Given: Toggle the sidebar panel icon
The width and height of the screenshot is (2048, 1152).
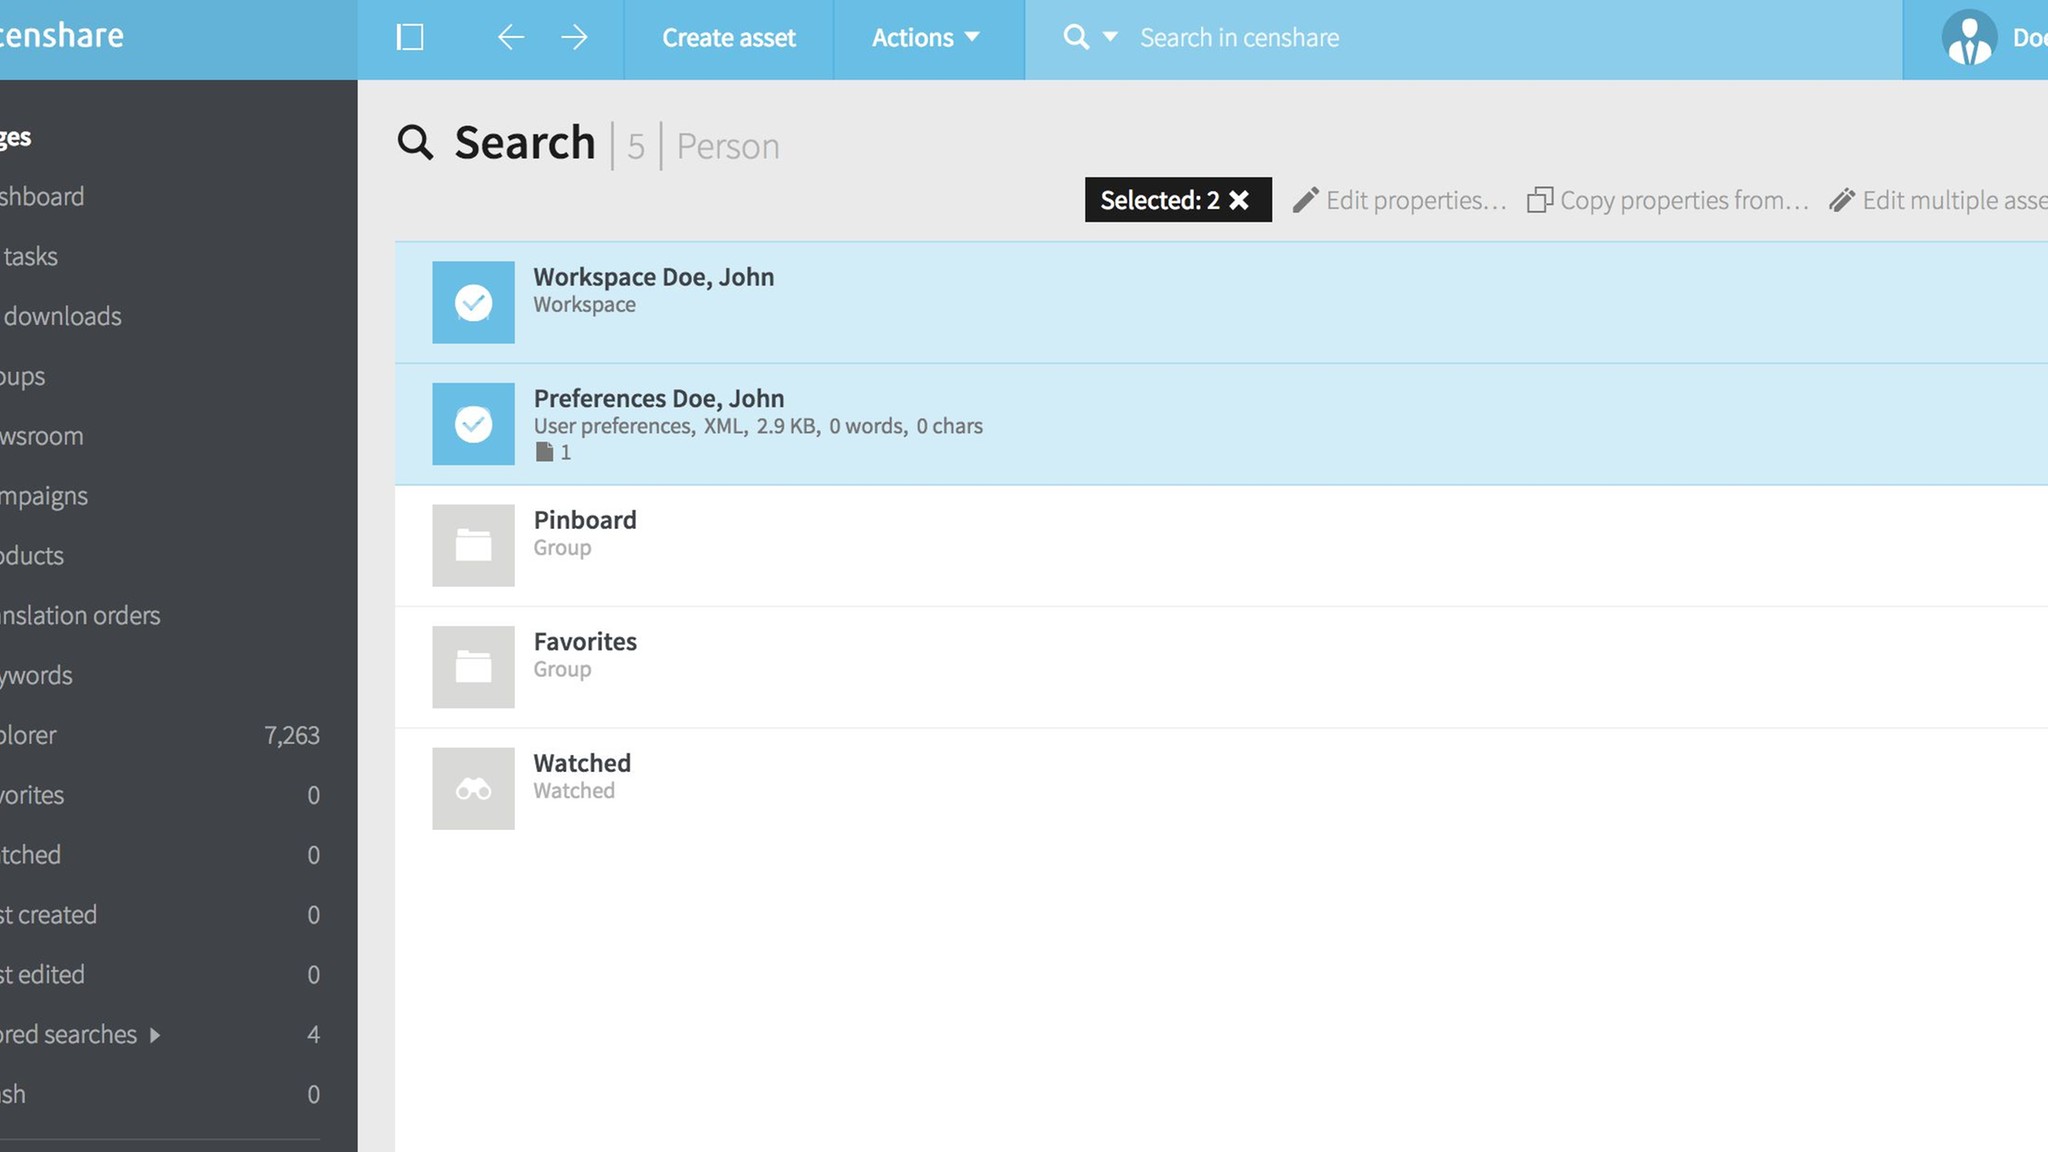Looking at the screenshot, I should coord(410,38).
